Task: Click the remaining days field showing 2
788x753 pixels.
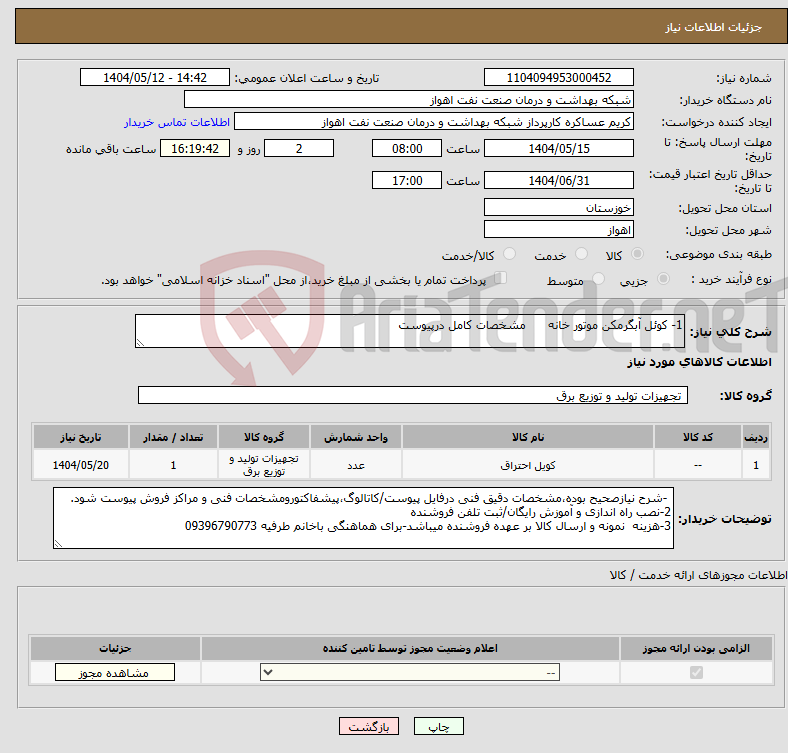Action: tap(299, 148)
